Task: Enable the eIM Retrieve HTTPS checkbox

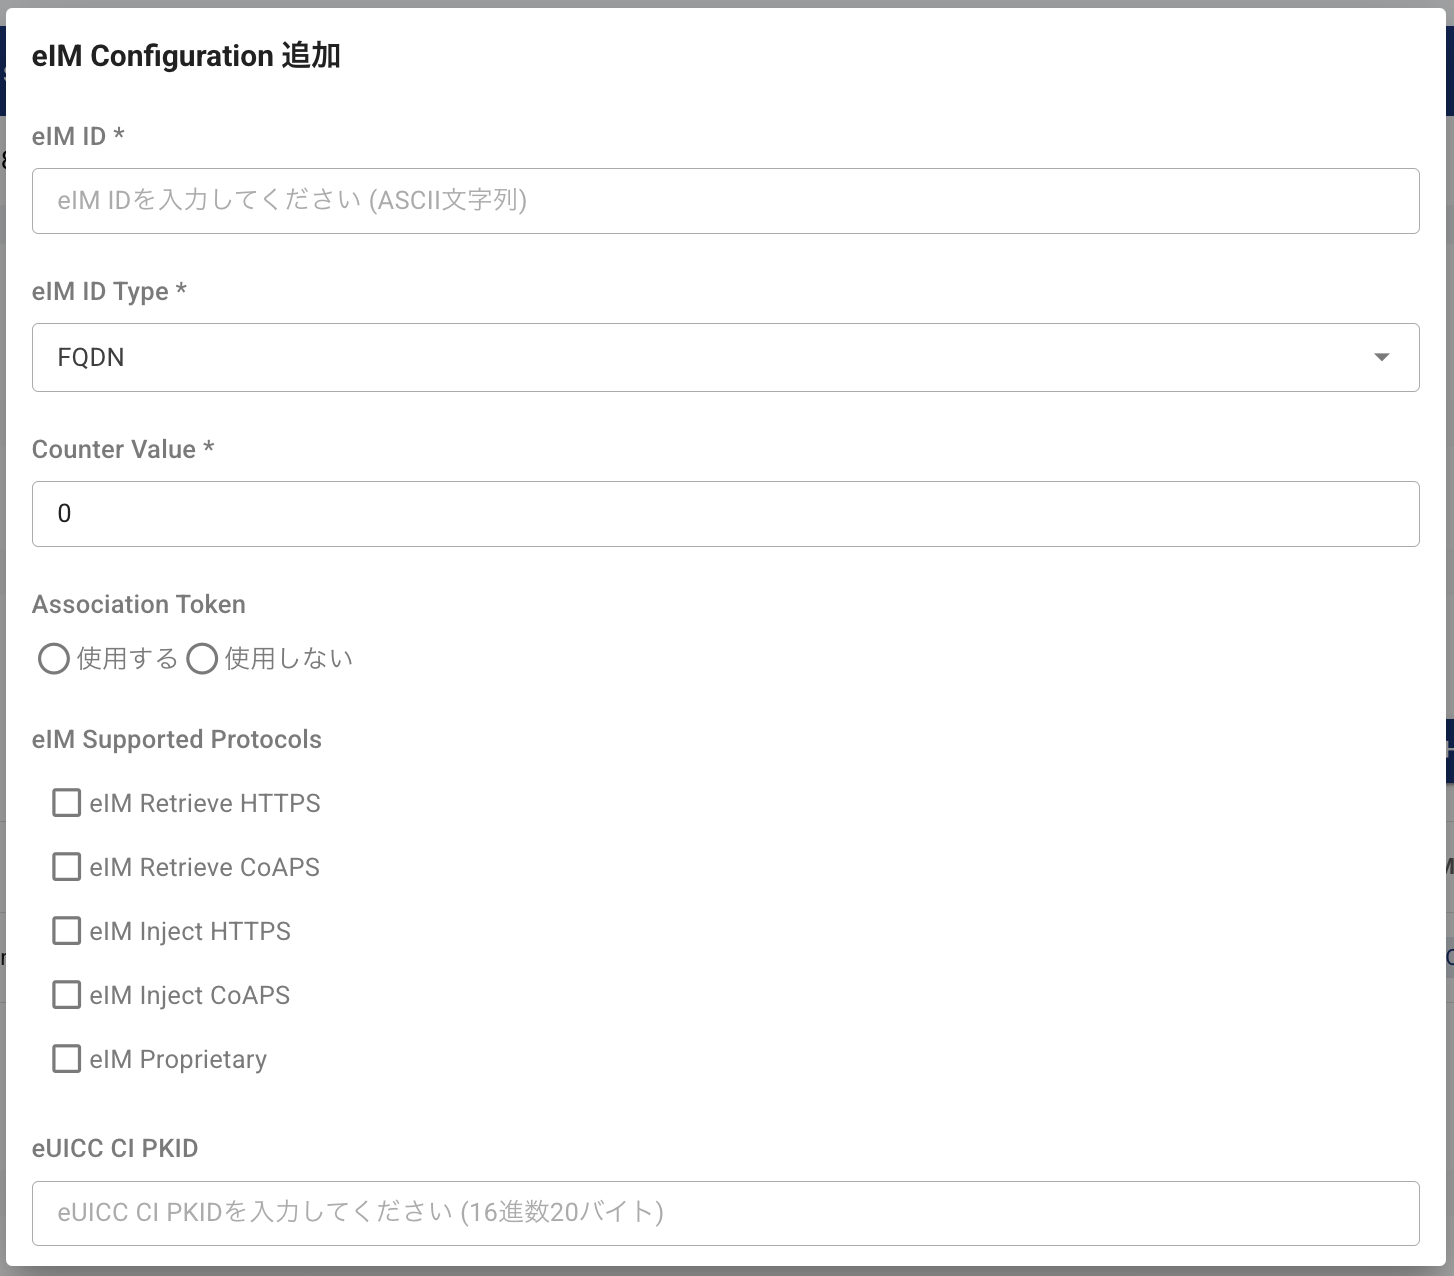Action: click(66, 803)
